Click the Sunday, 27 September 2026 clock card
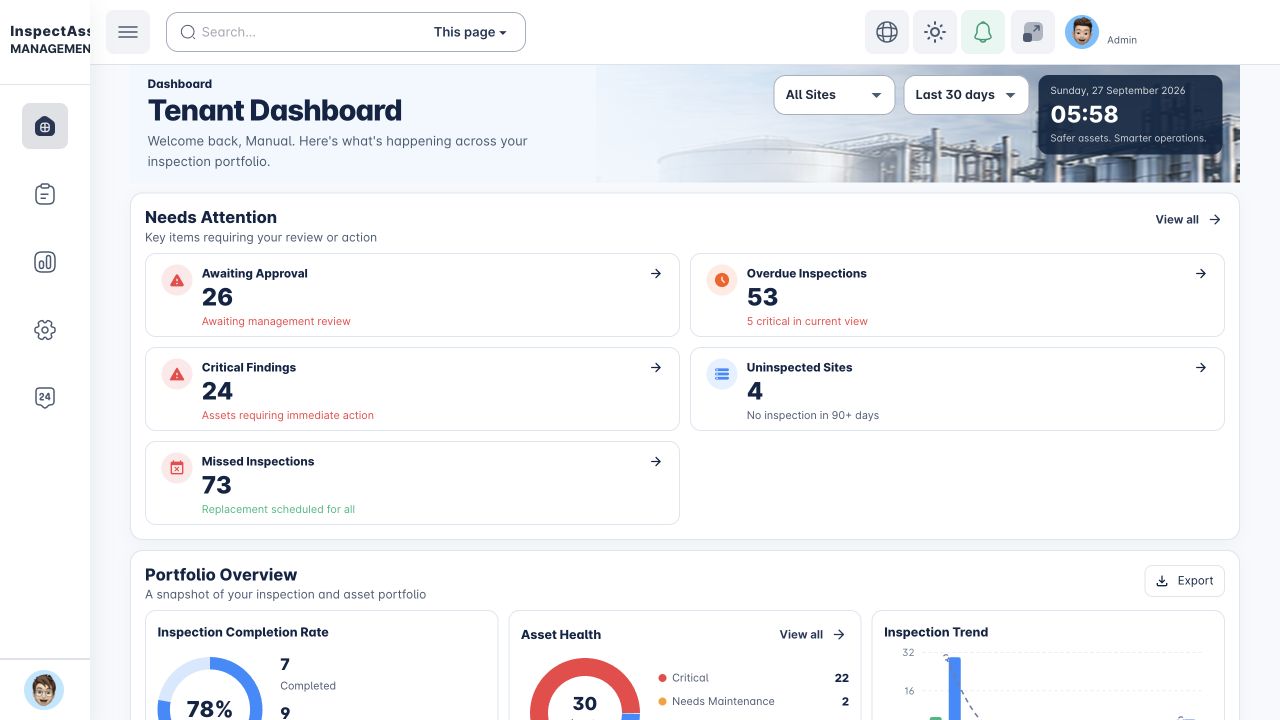 coord(1130,115)
